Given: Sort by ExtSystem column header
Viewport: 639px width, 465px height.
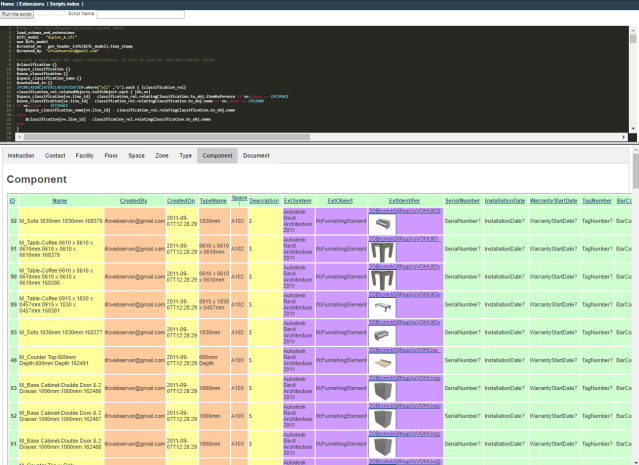Looking at the screenshot, I should click(297, 201).
